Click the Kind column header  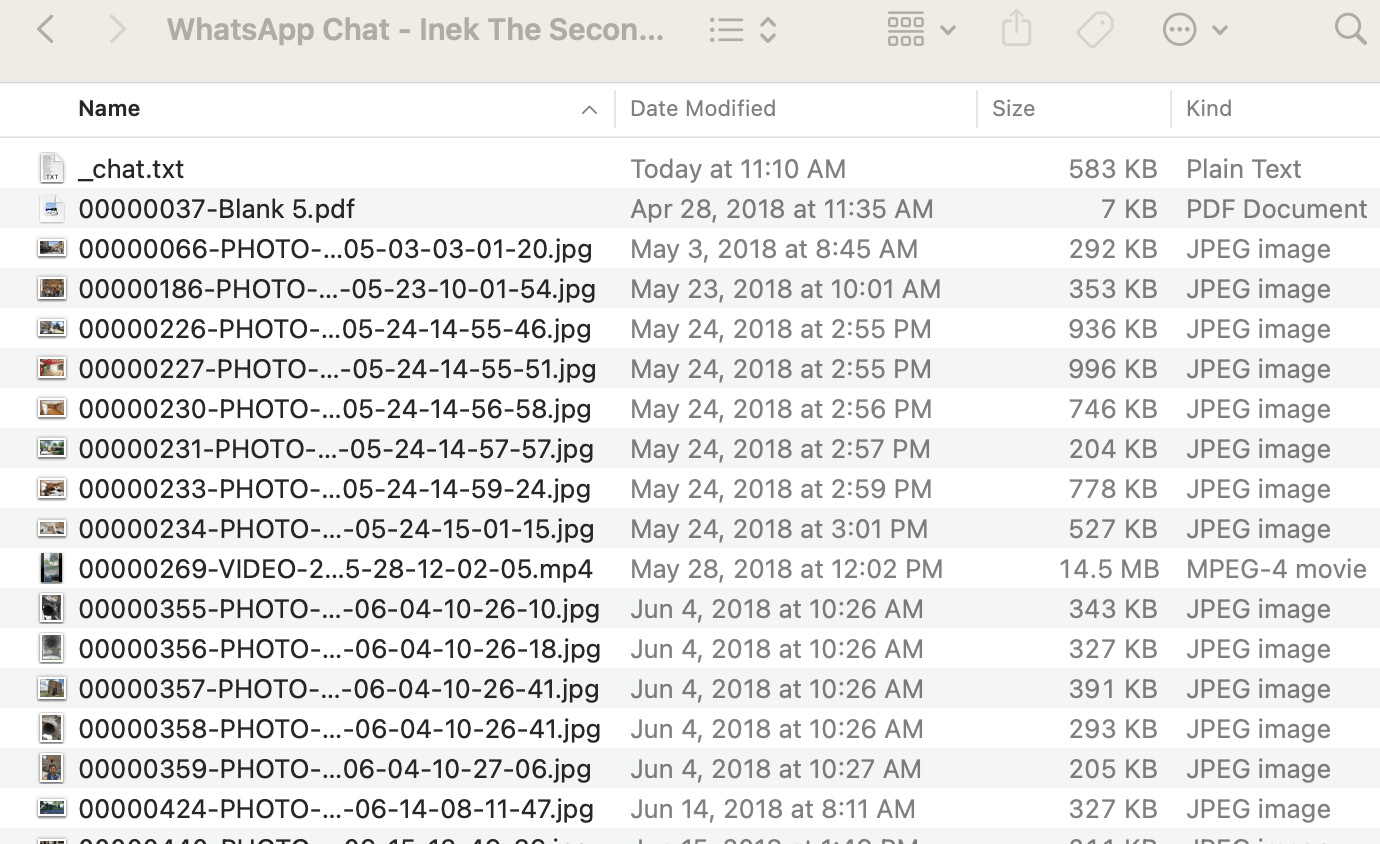pos(1209,108)
